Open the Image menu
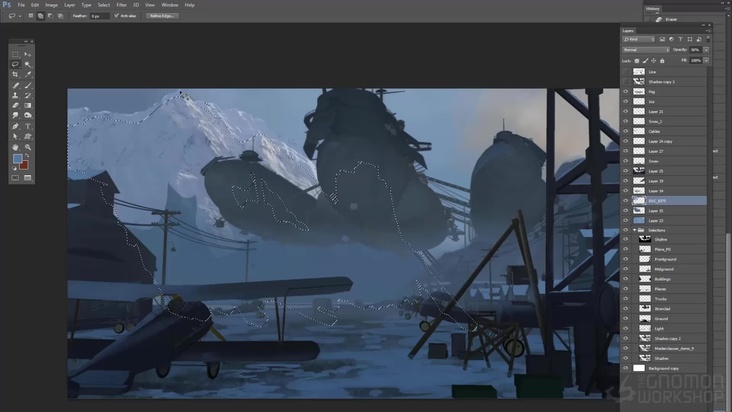 coord(51,5)
